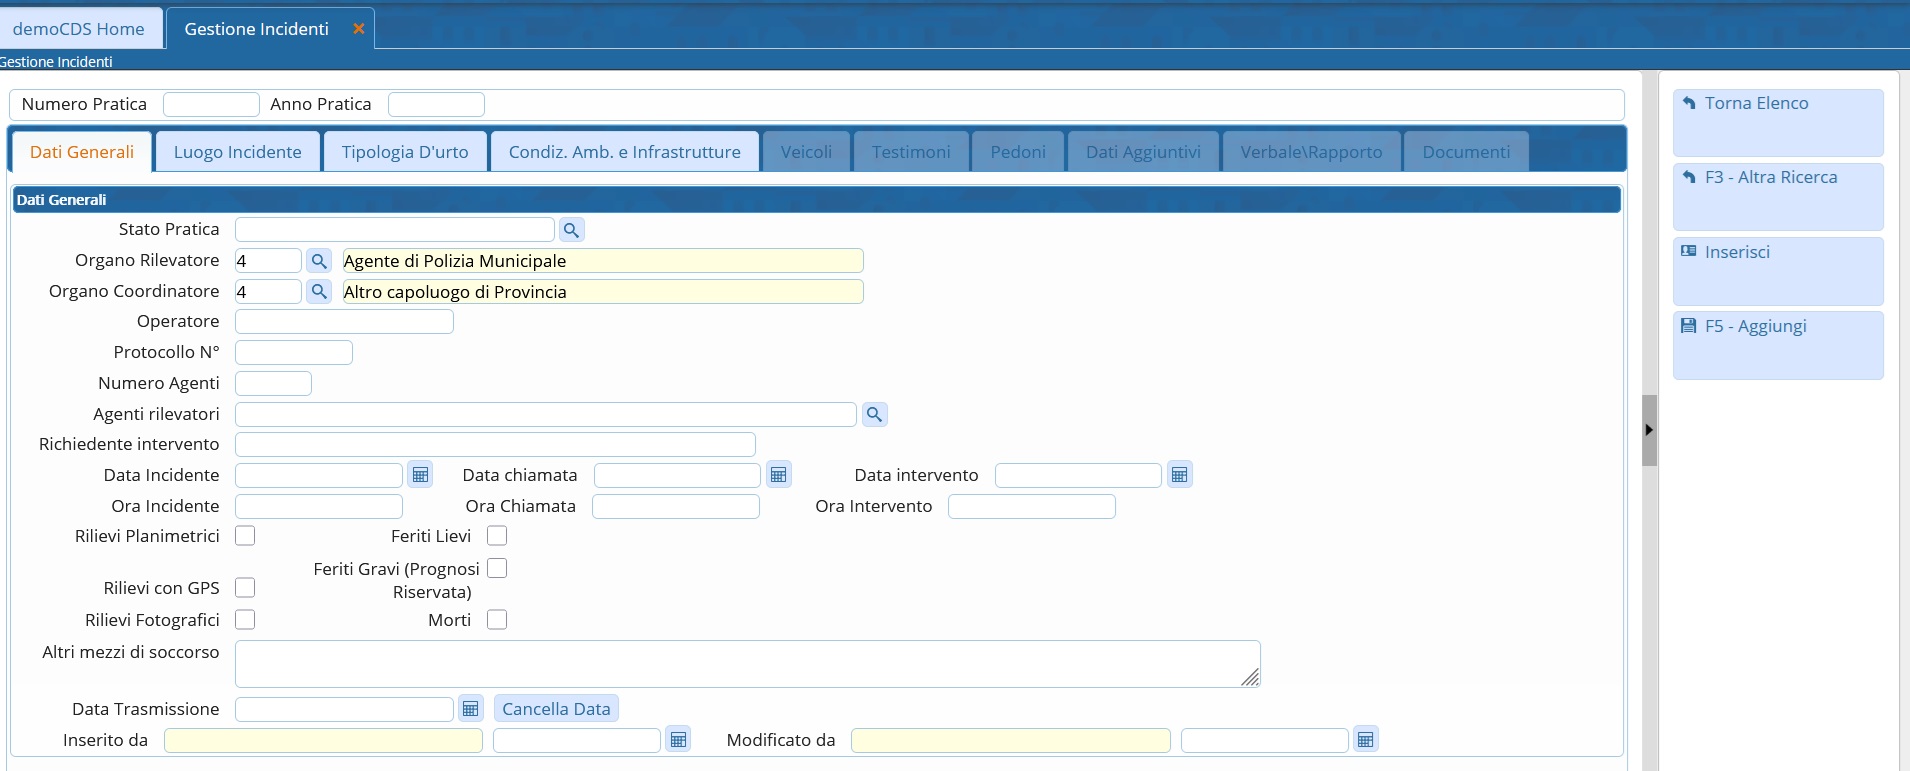Click the Inserito da date field

577,740
